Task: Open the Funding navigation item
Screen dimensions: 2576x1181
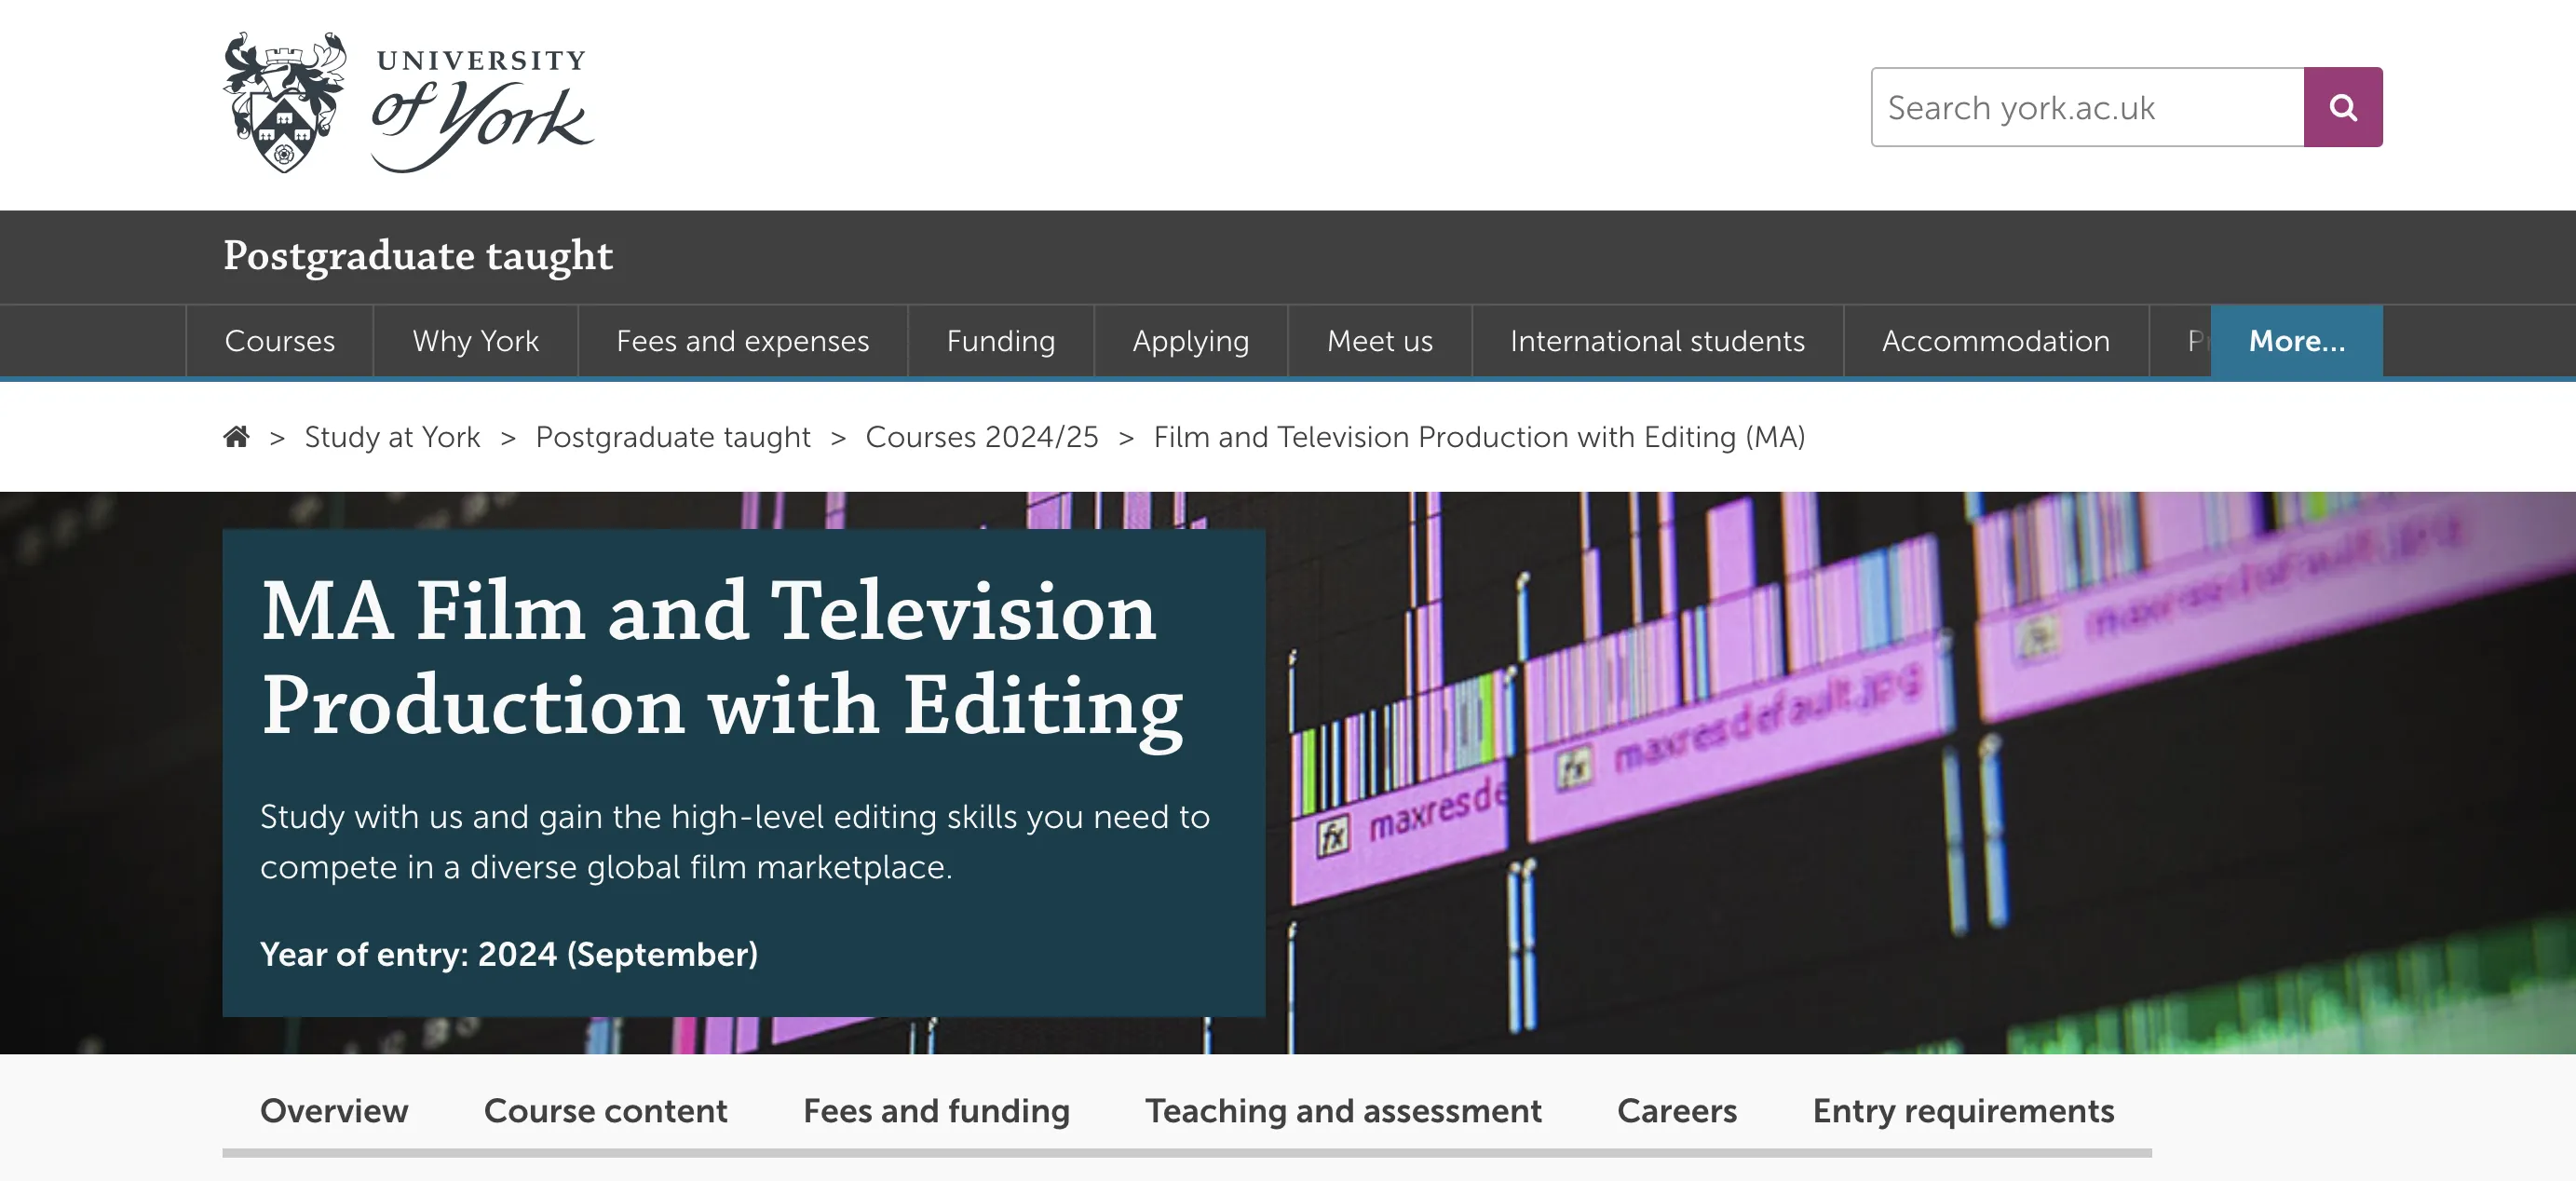Action: 1000,341
